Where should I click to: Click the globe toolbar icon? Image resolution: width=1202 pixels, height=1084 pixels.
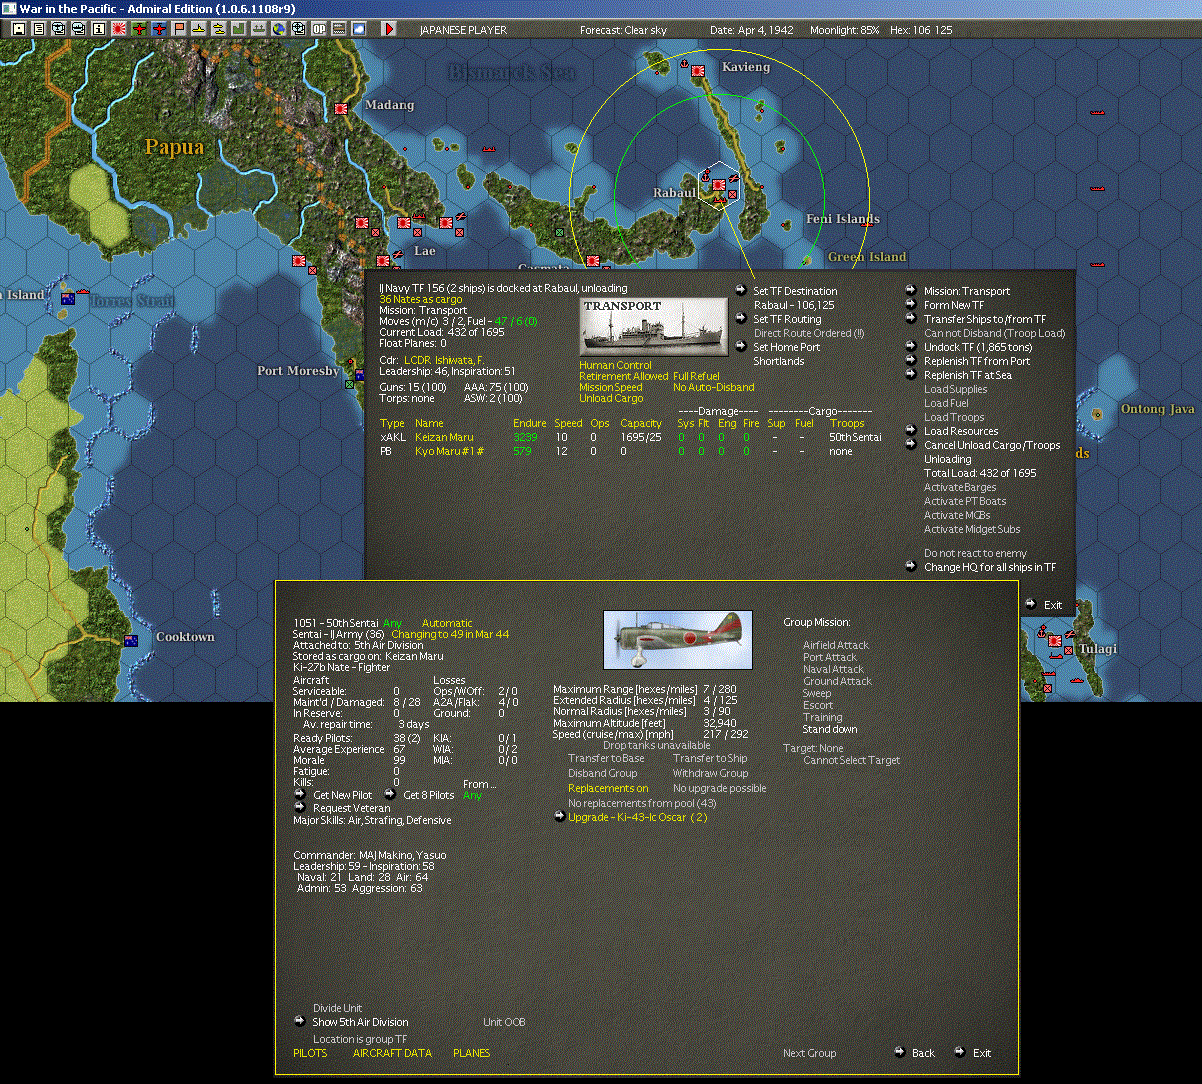tap(278, 29)
